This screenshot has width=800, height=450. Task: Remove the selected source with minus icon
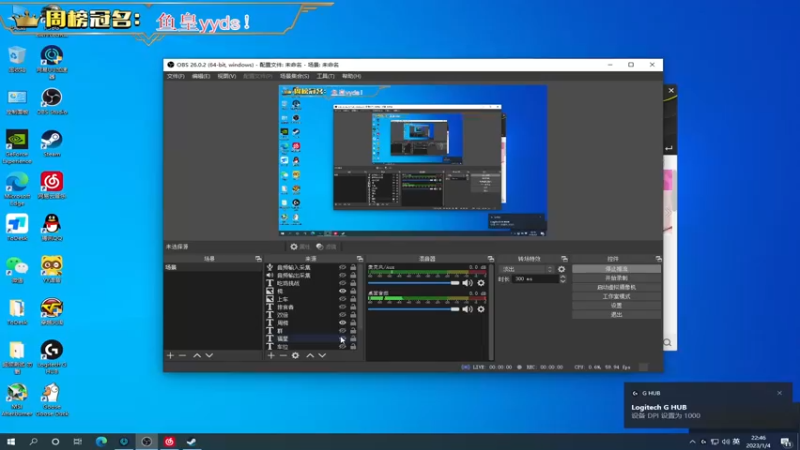(283, 355)
